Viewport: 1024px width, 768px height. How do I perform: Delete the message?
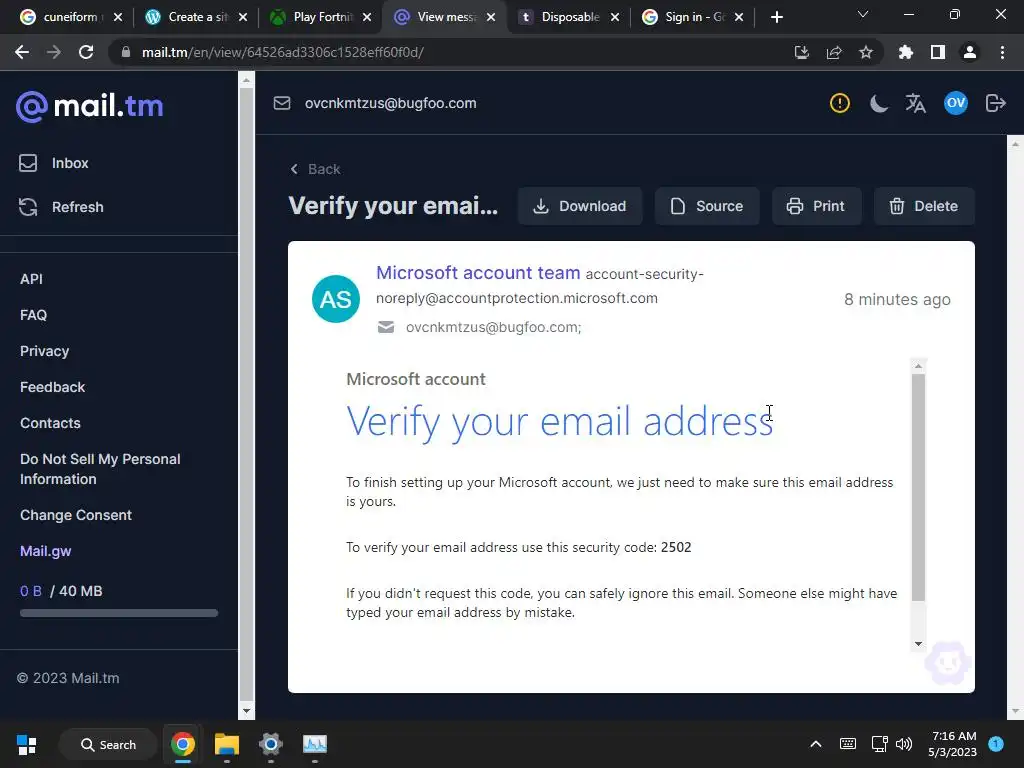[x=924, y=206]
